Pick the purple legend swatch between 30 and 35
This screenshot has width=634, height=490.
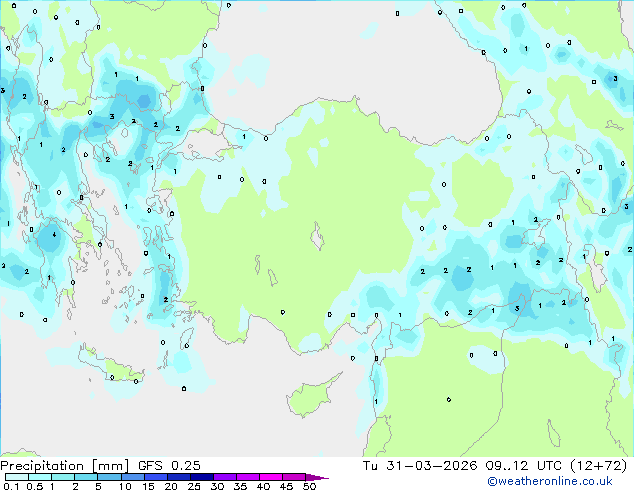[x=225, y=477]
